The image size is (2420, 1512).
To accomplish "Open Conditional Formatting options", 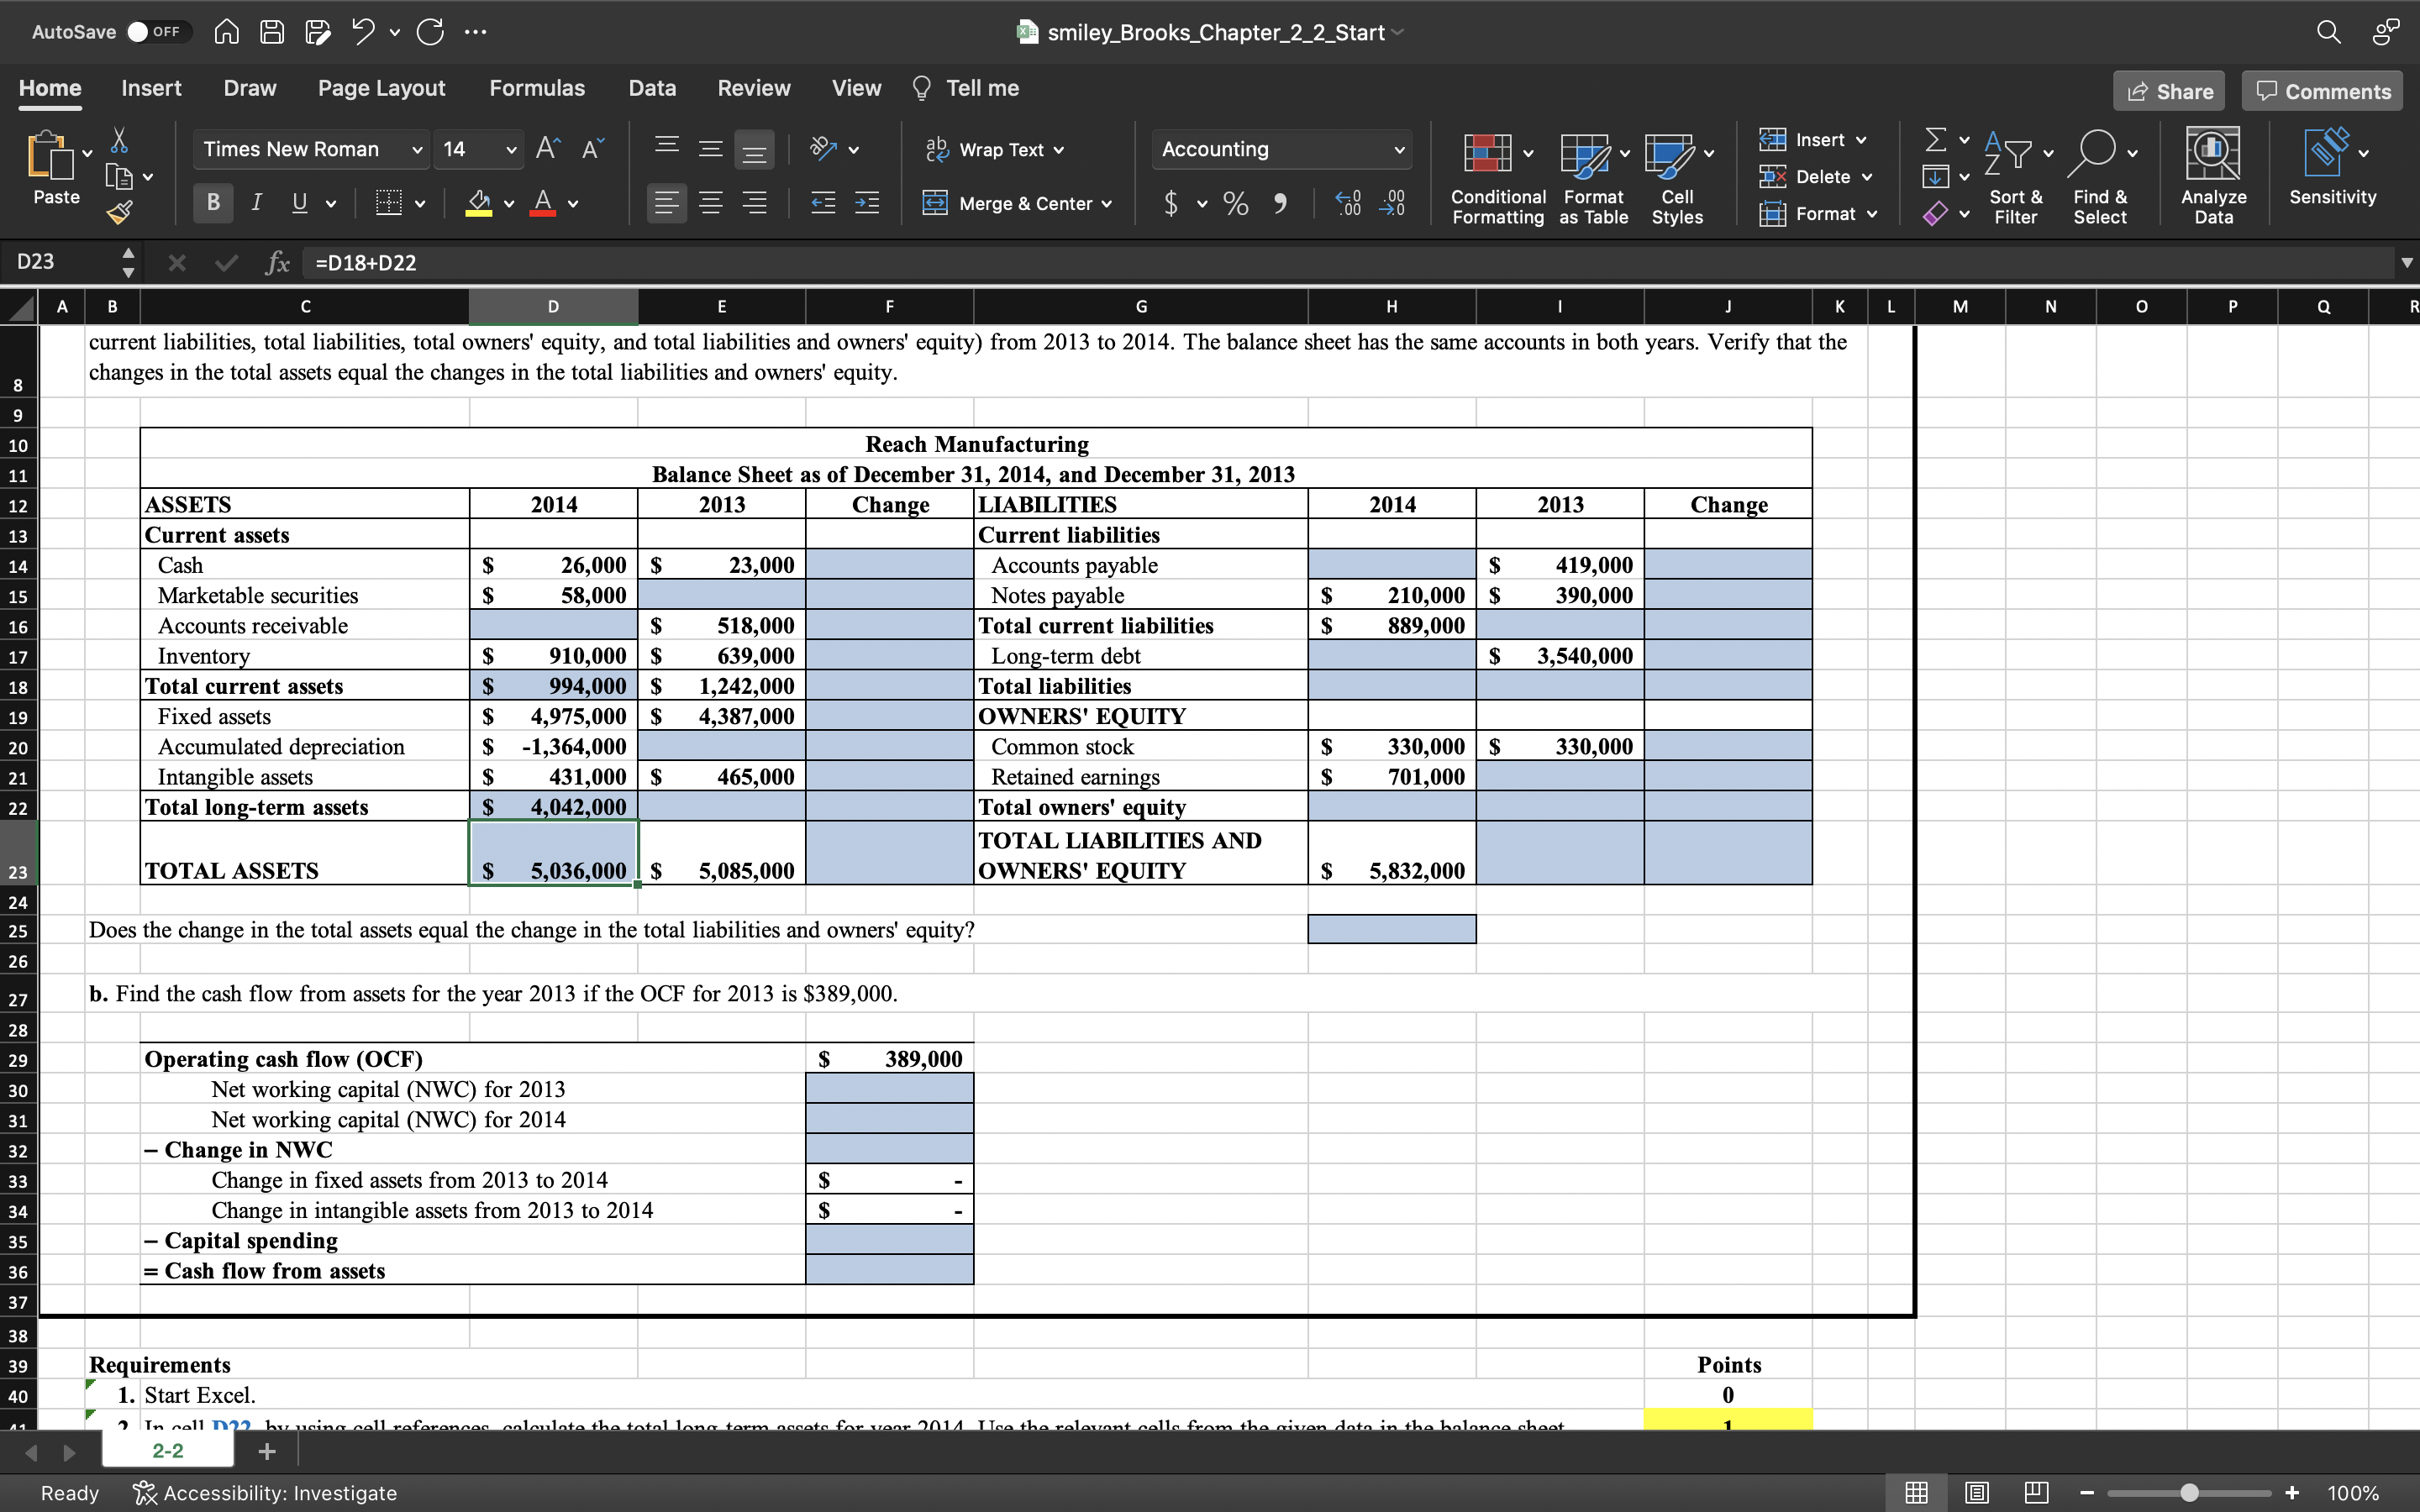I will [x=1494, y=176].
